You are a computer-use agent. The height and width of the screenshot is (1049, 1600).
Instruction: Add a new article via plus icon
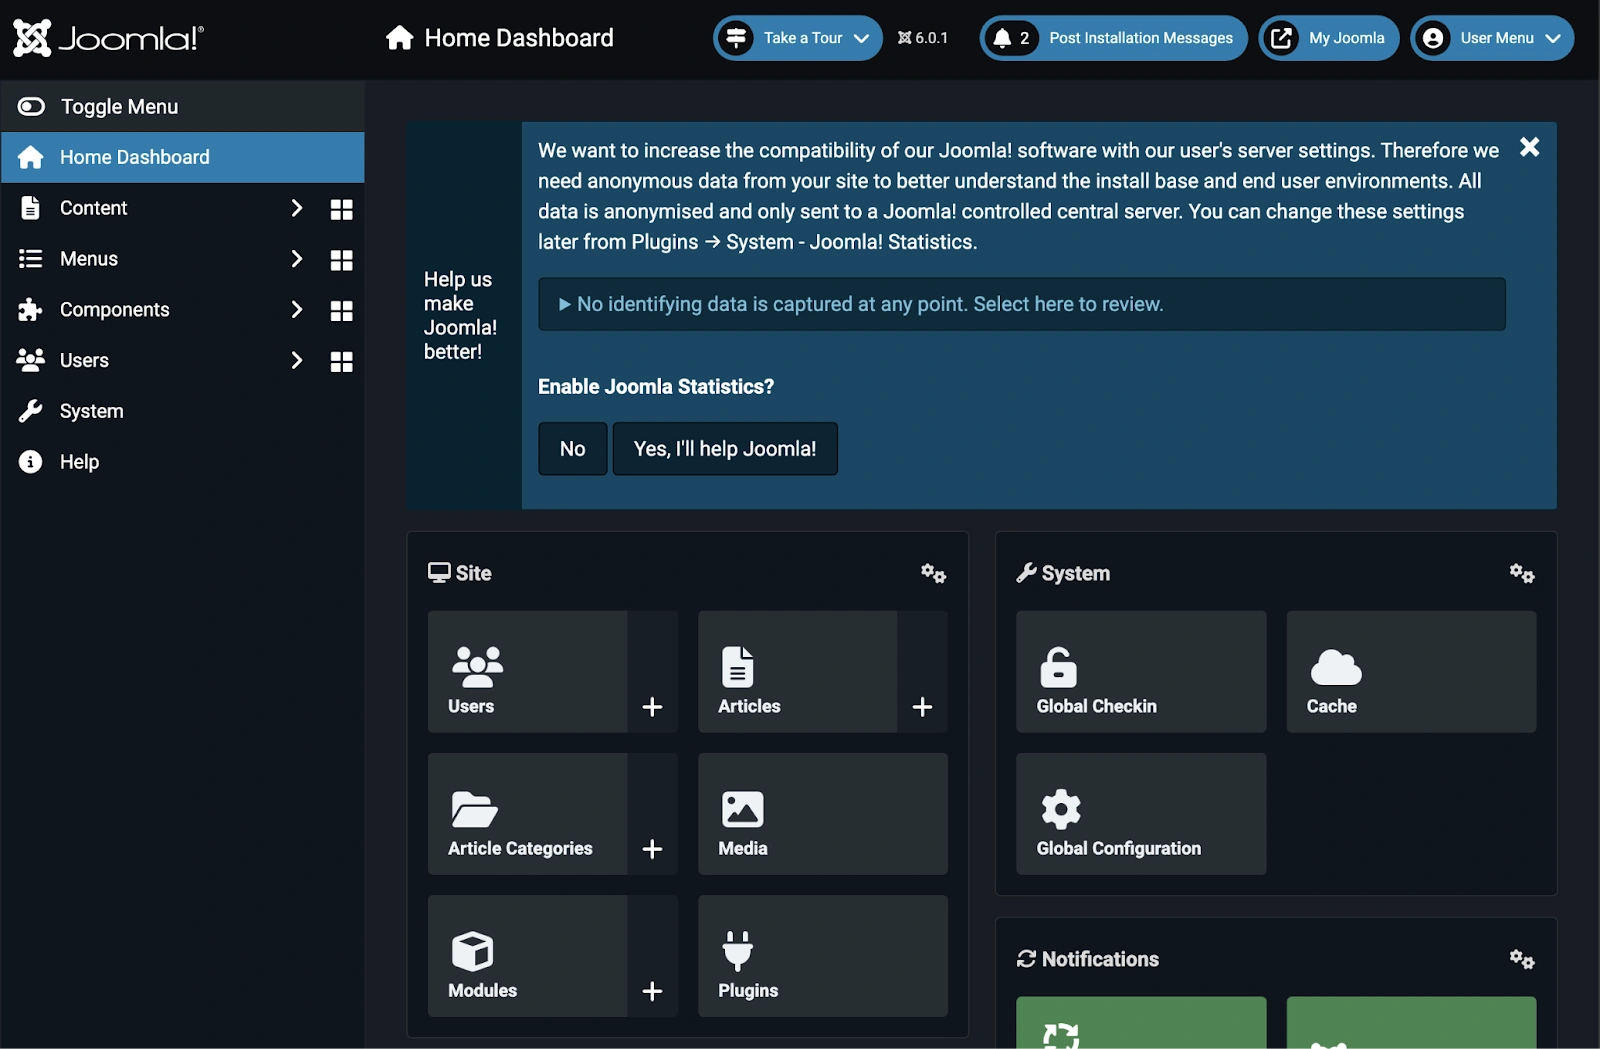922,707
